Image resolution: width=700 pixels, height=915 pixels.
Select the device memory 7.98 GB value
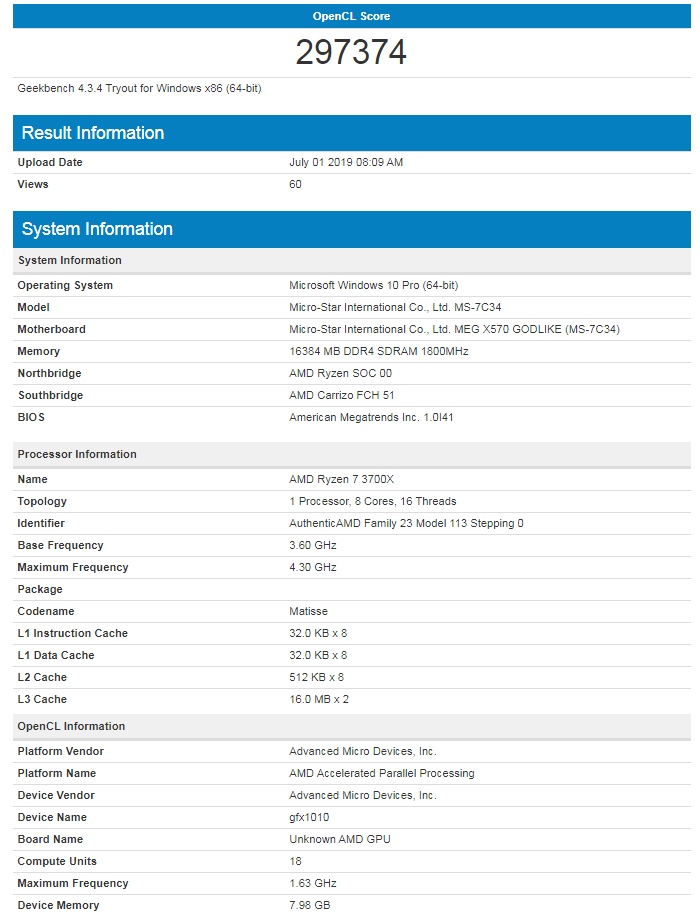click(x=310, y=905)
